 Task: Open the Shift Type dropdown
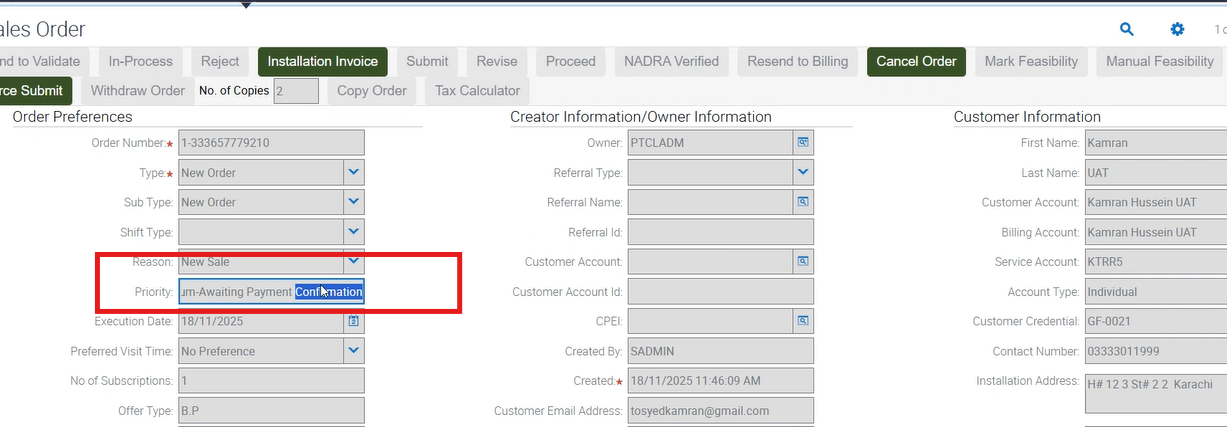click(353, 232)
